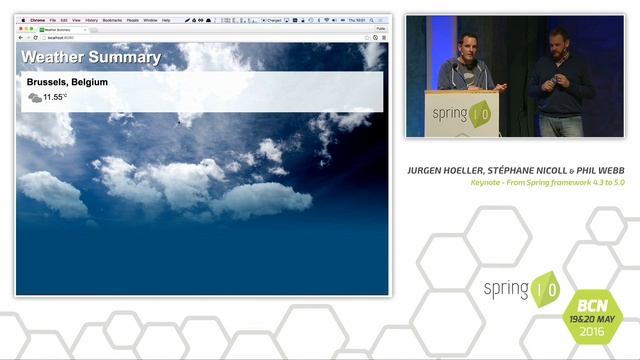Go back to the previous page
Viewport: 640px width, 360px height.
(x=20, y=38)
